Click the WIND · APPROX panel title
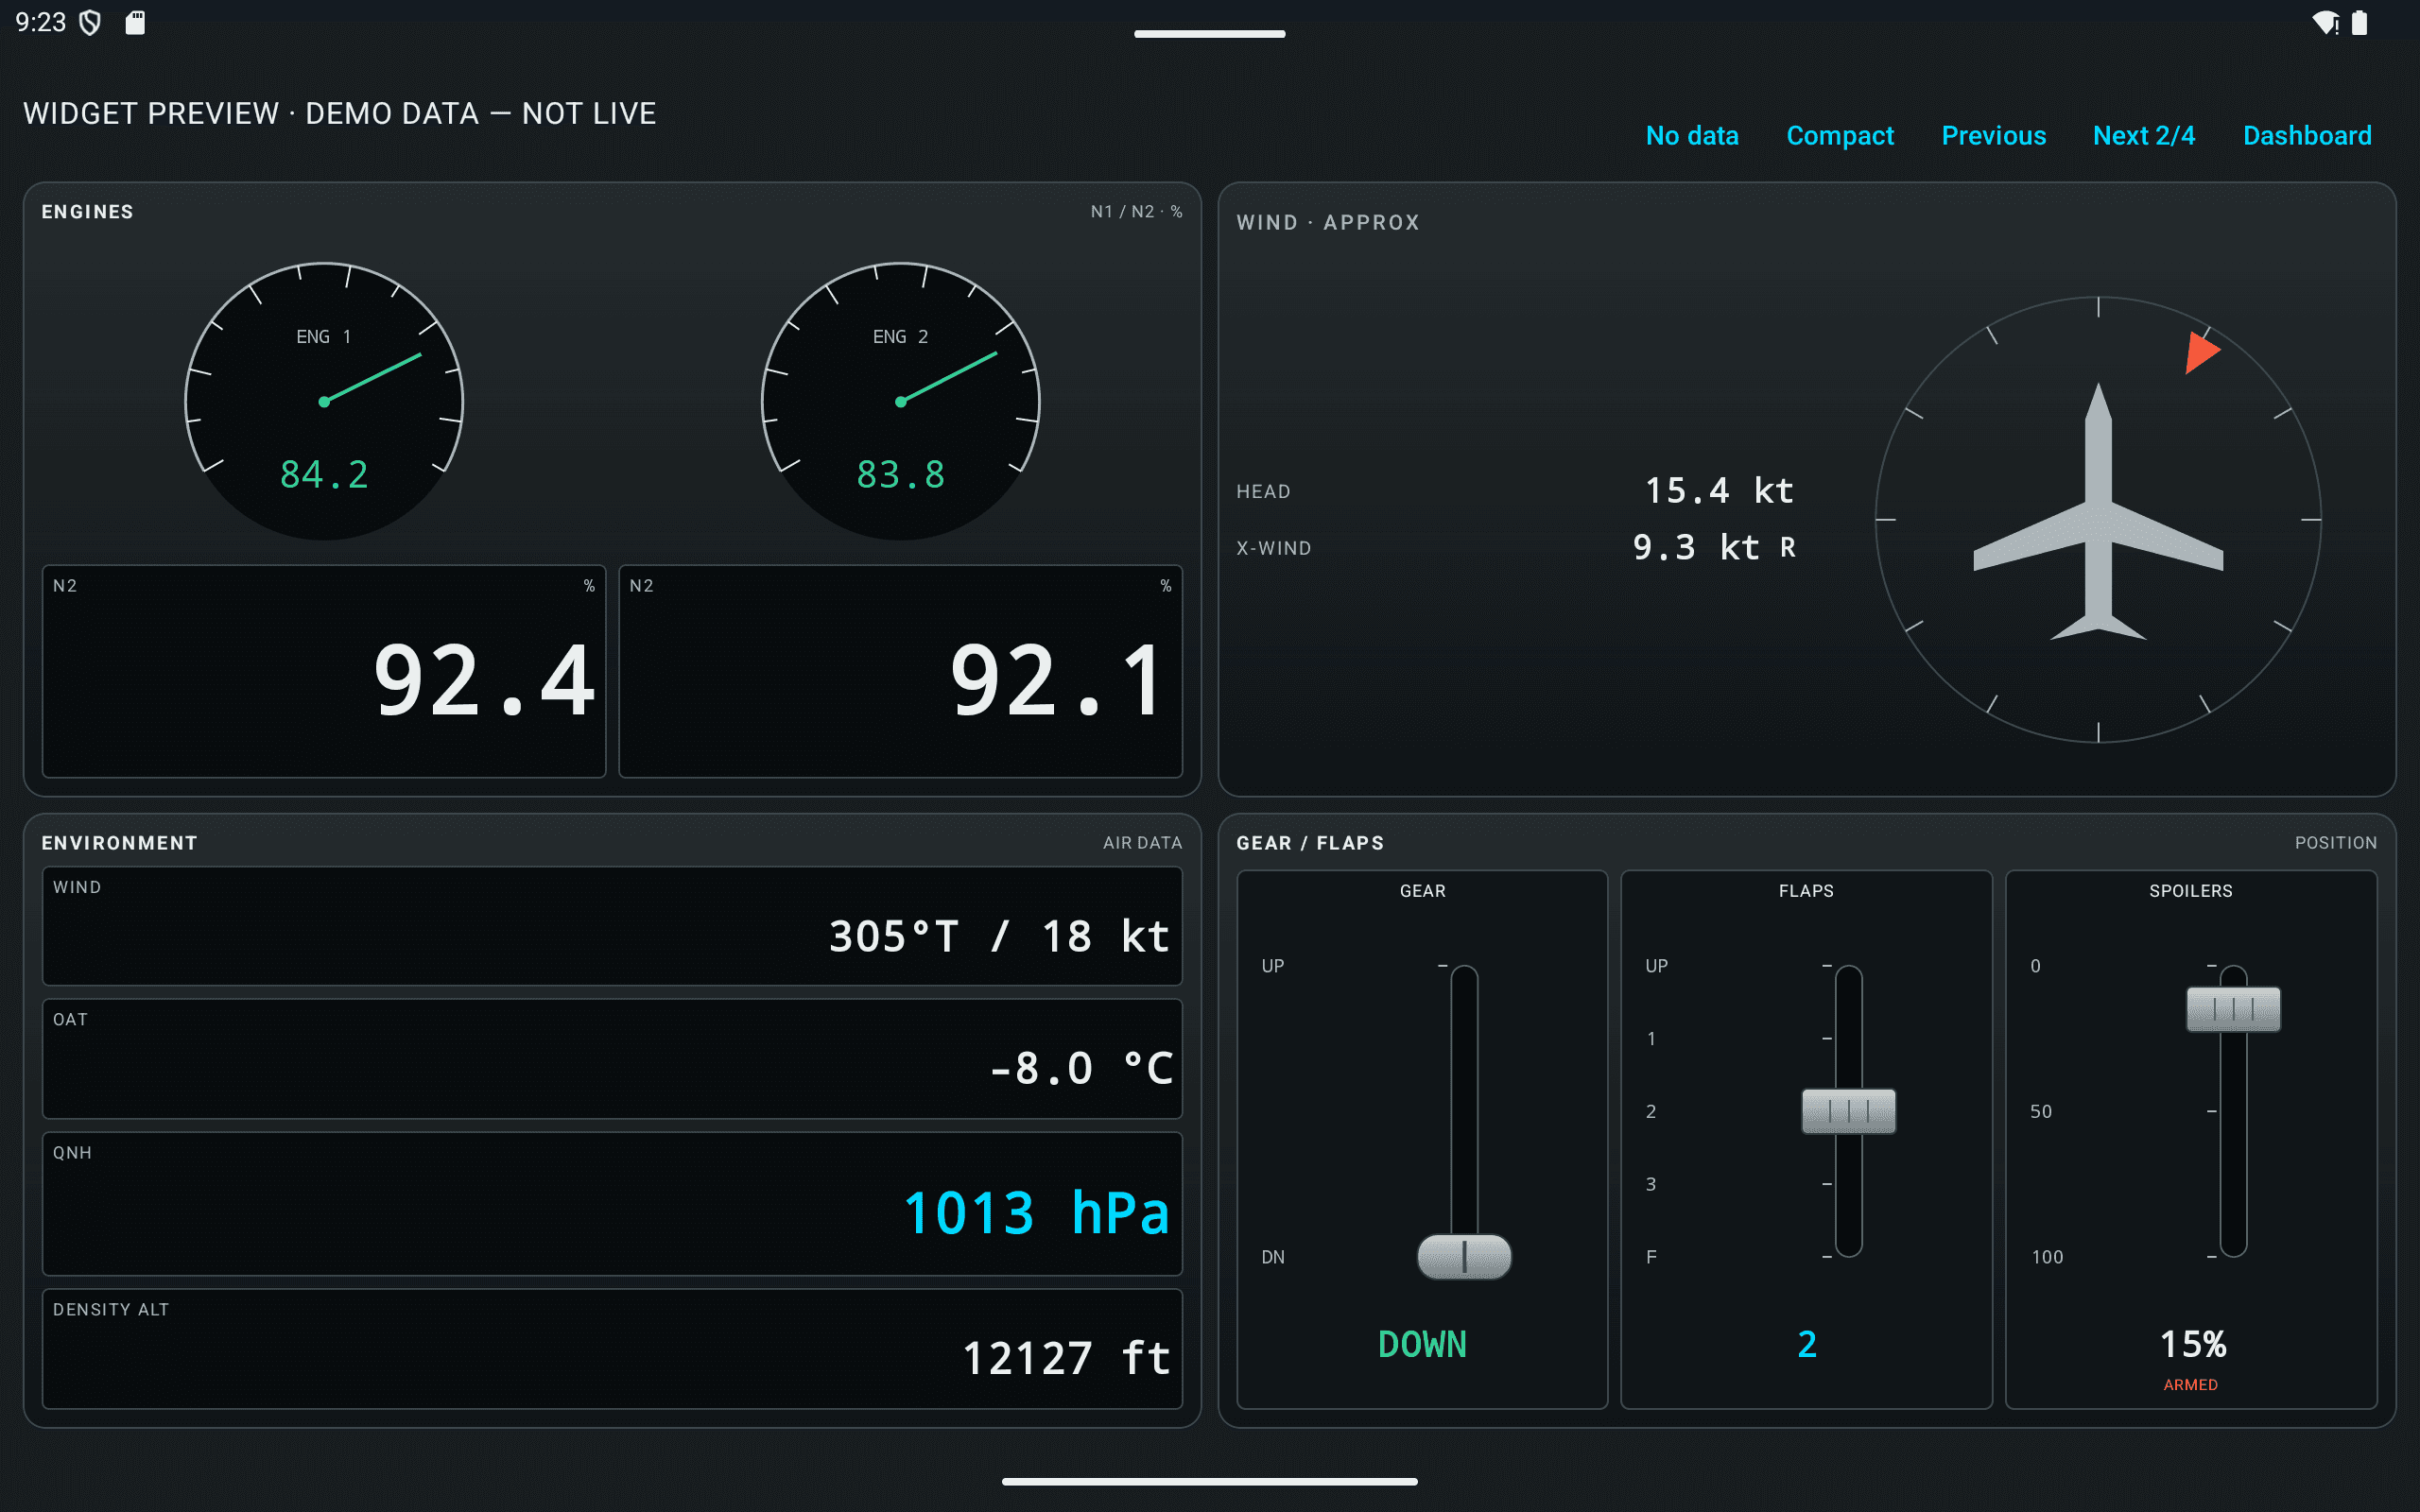The height and width of the screenshot is (1512, 2420). click(1327, 222)
